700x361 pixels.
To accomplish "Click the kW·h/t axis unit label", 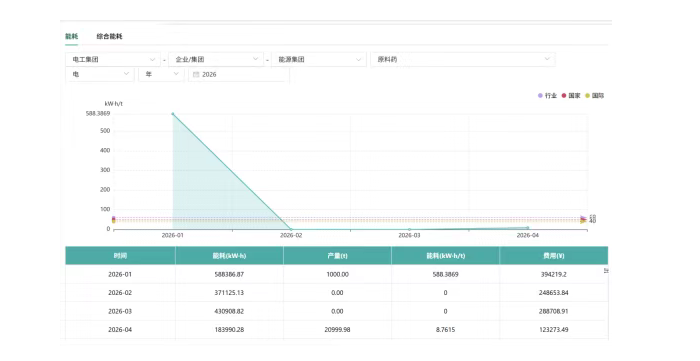I will [113, 104].
